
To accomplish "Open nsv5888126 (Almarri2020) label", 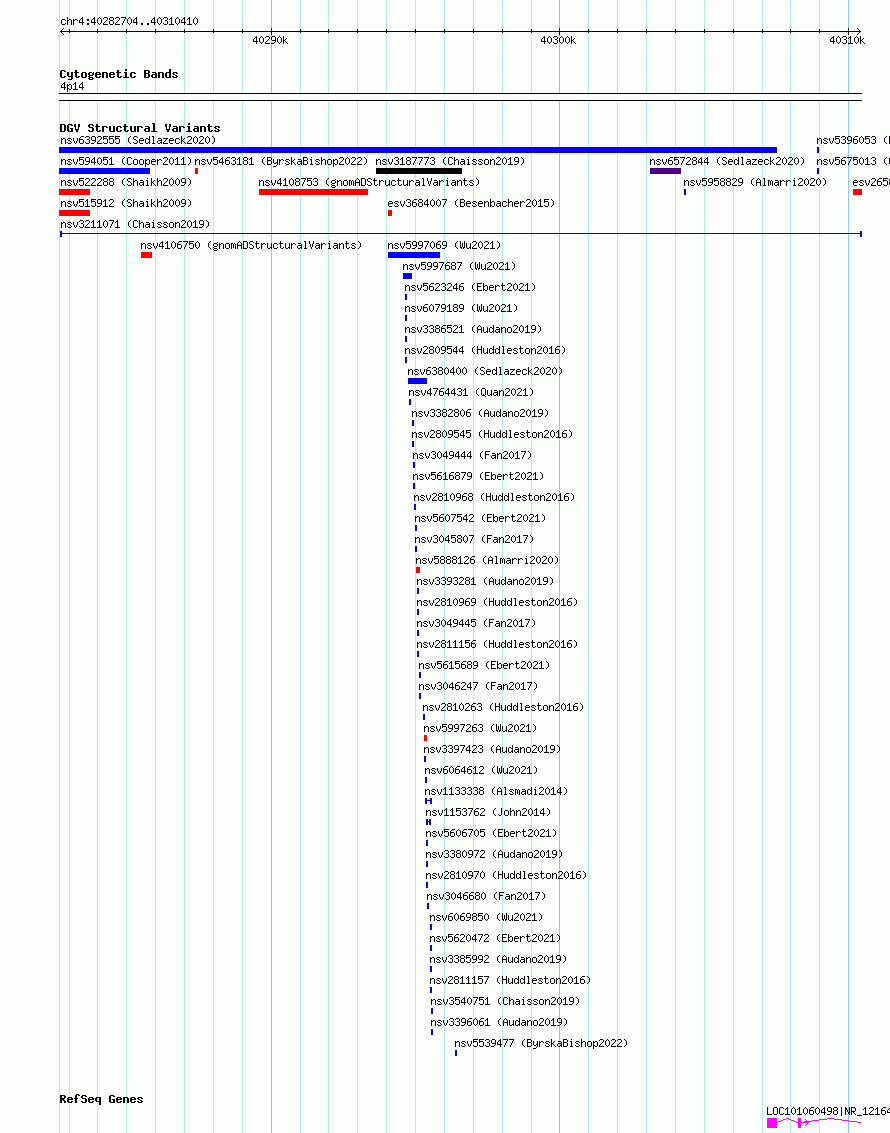I will [x=488, y=559].
